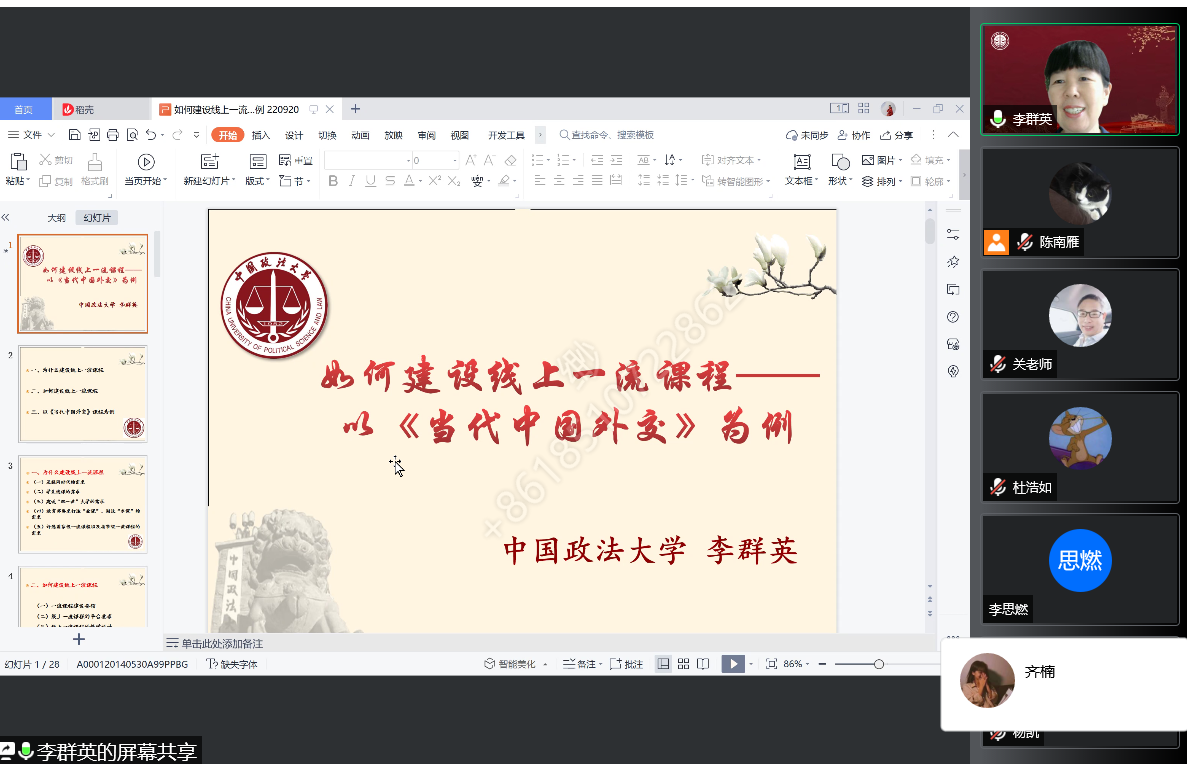Image resolution: width=1187 pixels, height=764 pixels.
Task: Click the Italic formatting icon
Action: [352, 181]
